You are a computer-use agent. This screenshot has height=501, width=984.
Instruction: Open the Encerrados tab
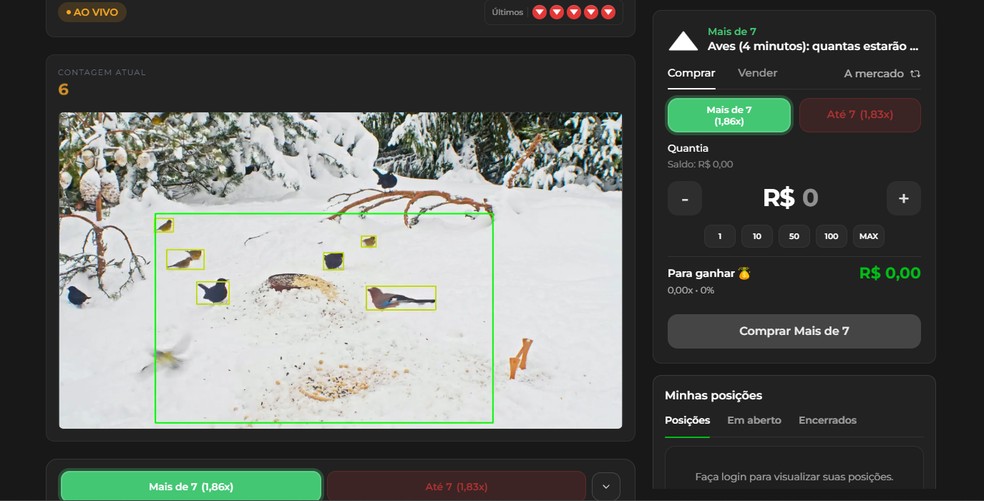point(827,420)
